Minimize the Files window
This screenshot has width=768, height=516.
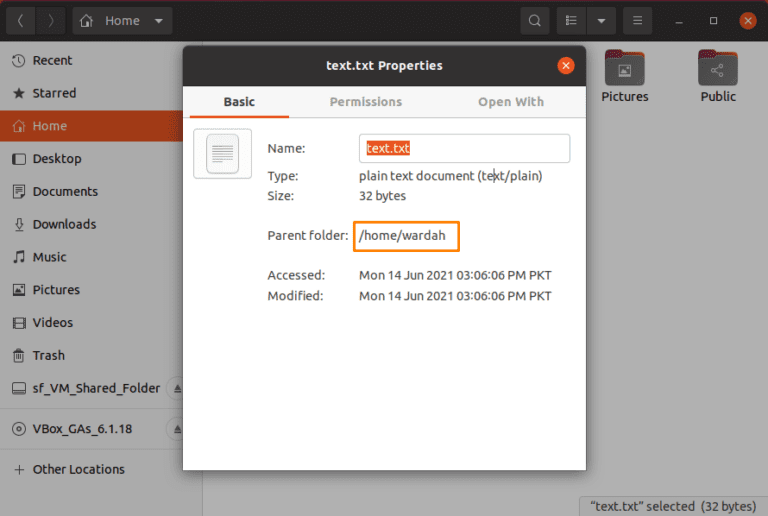[679, 21]
